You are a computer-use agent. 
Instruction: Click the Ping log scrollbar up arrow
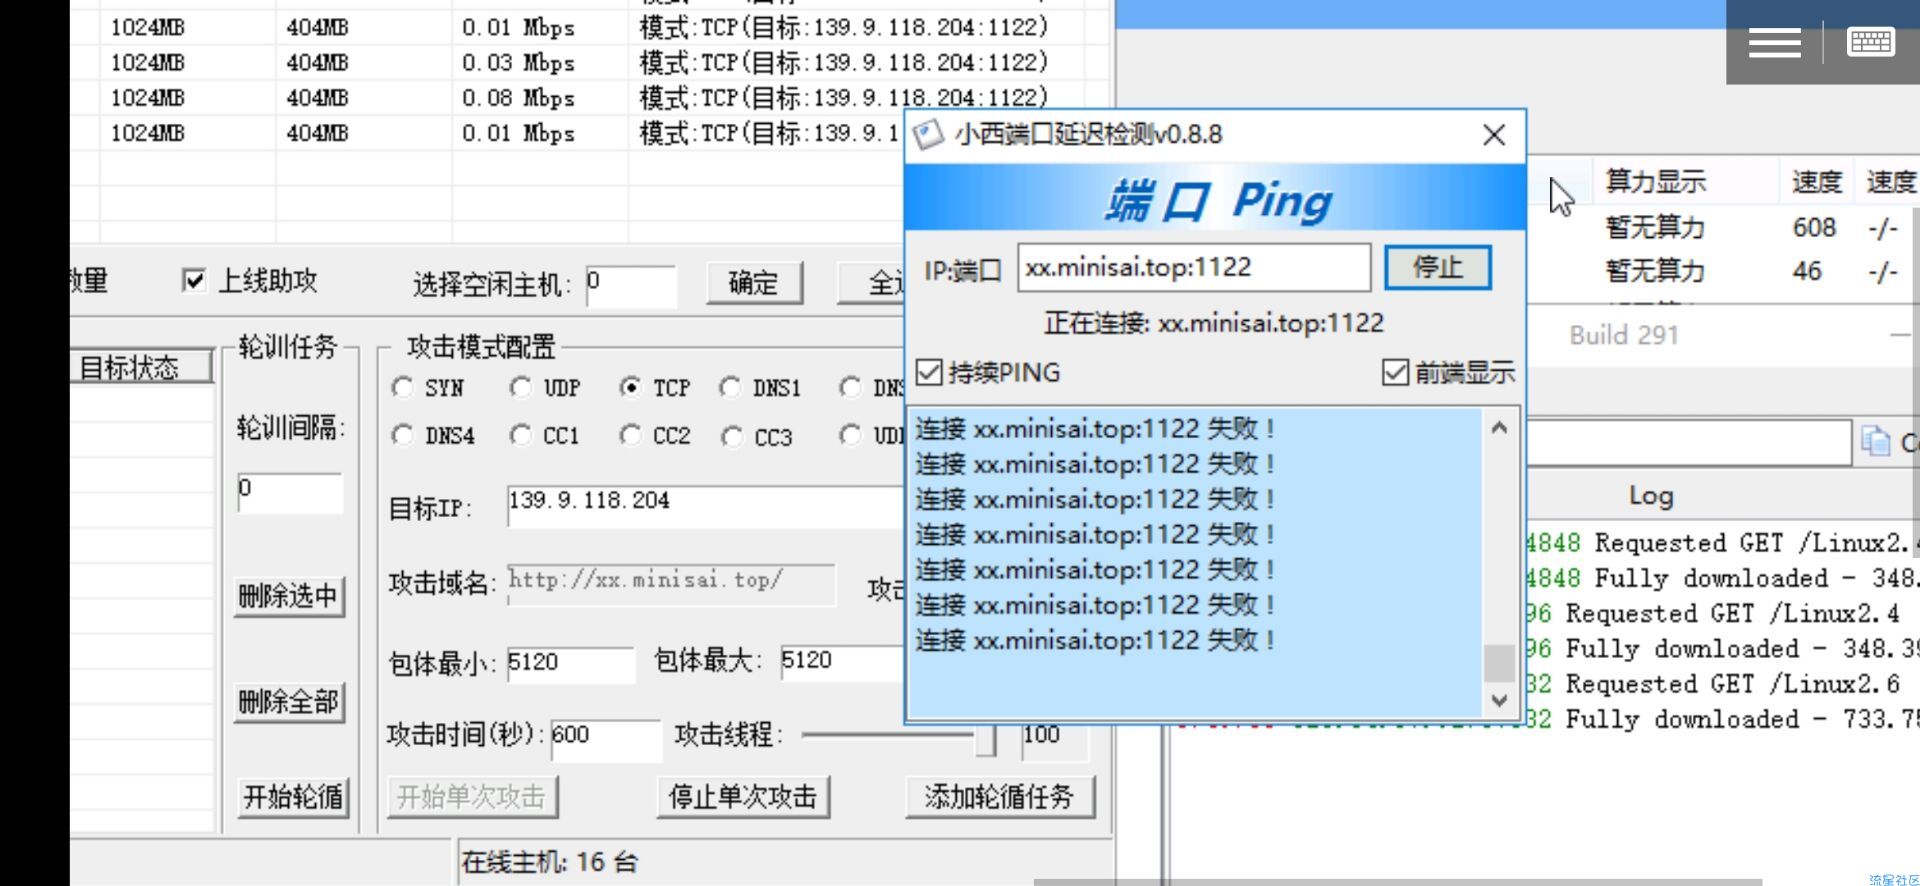pyautogui.click(x=1499, y=428)
